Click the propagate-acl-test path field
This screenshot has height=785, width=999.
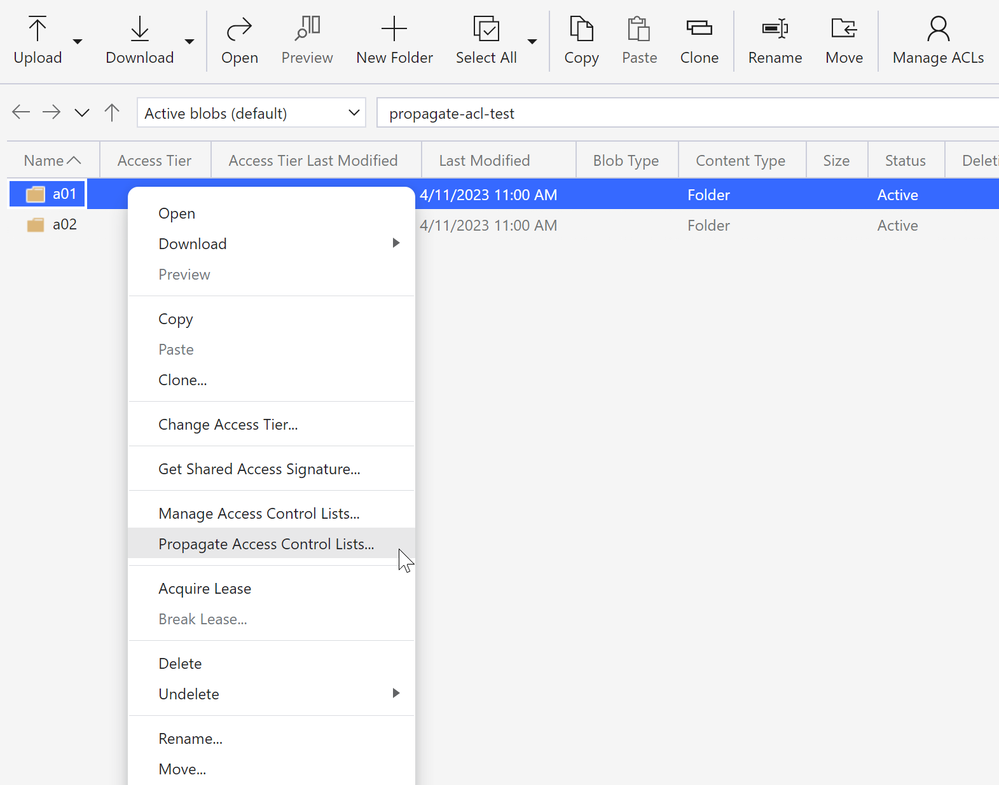[x=688, y=113]
